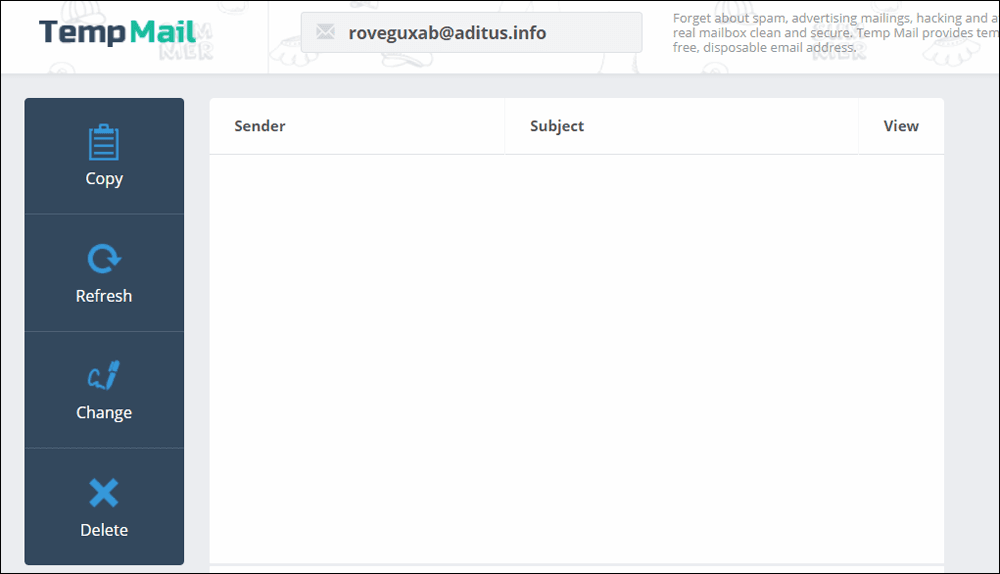Viewport: 1000px width, 574px height.
Task: Open the TempMail logo homepage
Action: click(x=117, y=32)
